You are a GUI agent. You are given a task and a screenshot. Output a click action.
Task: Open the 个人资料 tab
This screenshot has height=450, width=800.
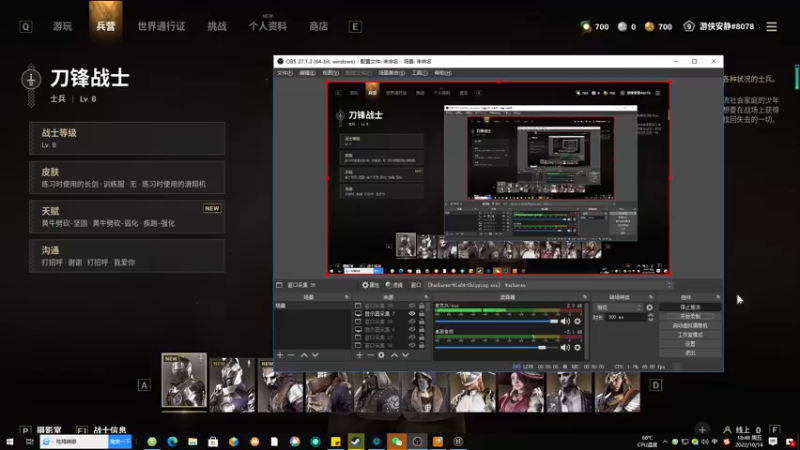tap(268, 27)
